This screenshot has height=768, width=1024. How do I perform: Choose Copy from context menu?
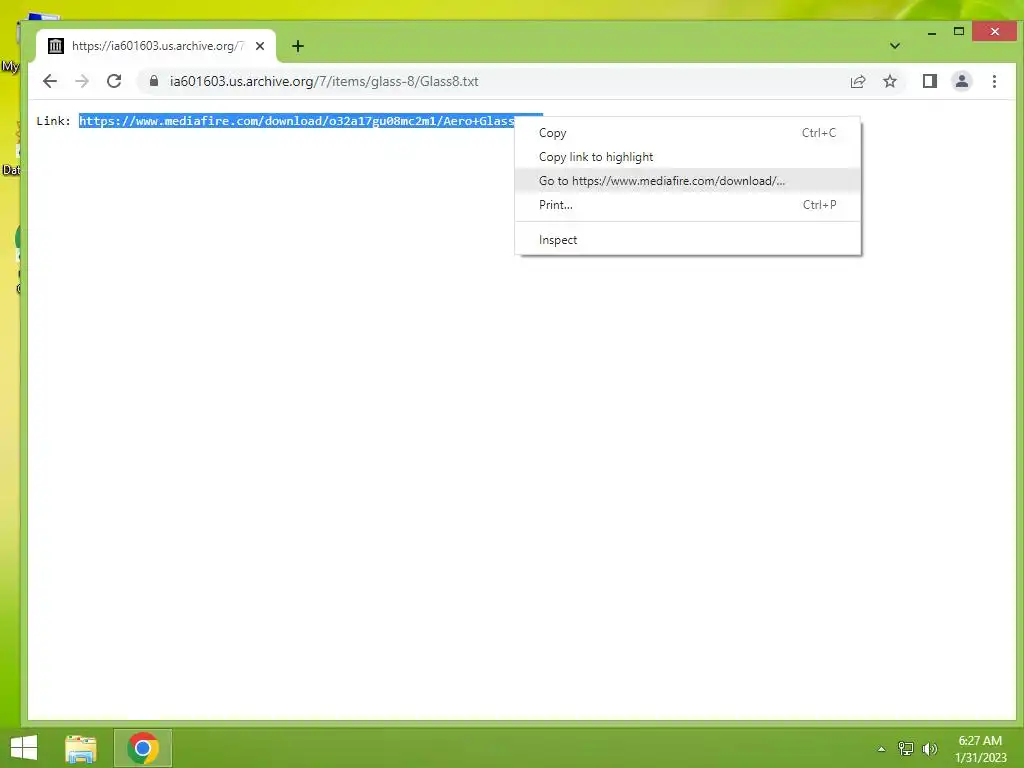pyautogui.click(x=688, y=133)
